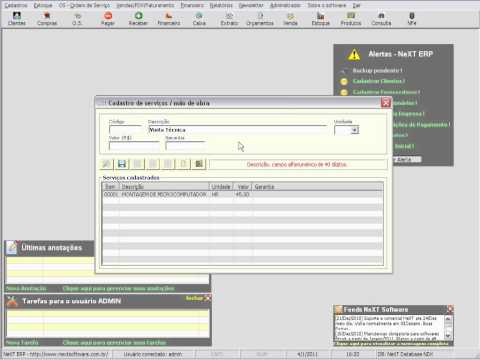
Task: Click the blue floppy disk save icon
Action: (122, 164)
